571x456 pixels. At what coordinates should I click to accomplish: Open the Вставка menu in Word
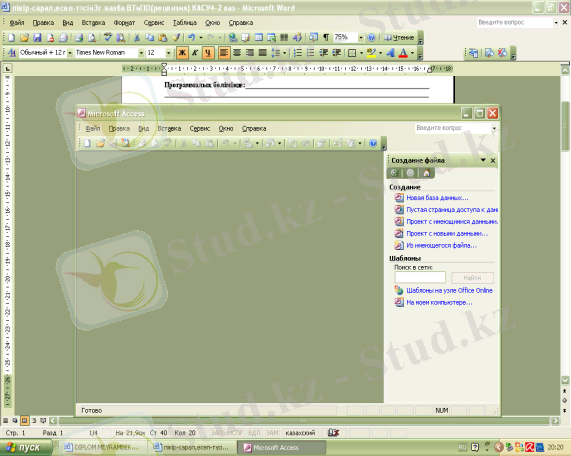(93, 23)
